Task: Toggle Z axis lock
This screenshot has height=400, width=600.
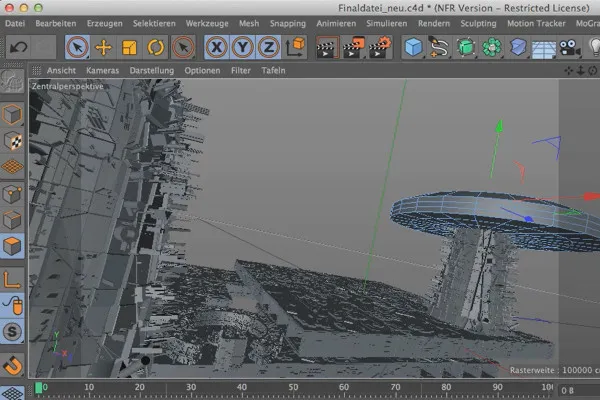Action: pos(269,47)
